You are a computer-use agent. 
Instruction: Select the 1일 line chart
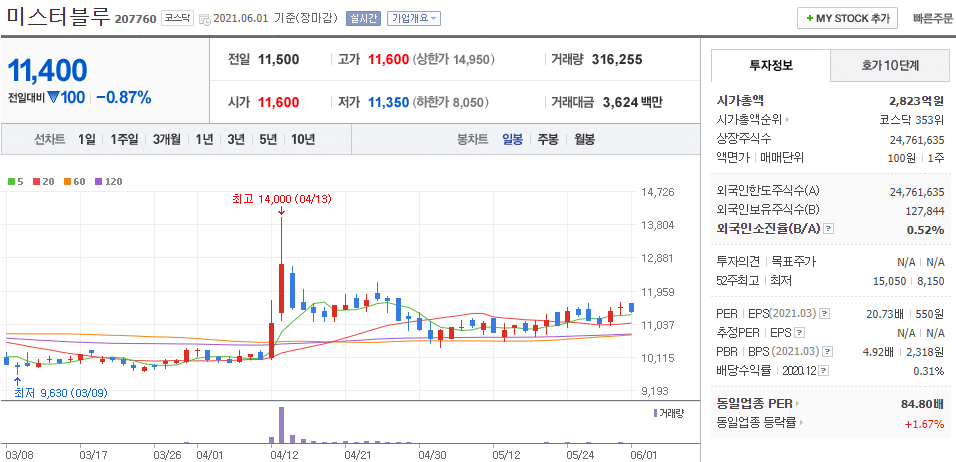pyautogui.click(x=87, y=139)
